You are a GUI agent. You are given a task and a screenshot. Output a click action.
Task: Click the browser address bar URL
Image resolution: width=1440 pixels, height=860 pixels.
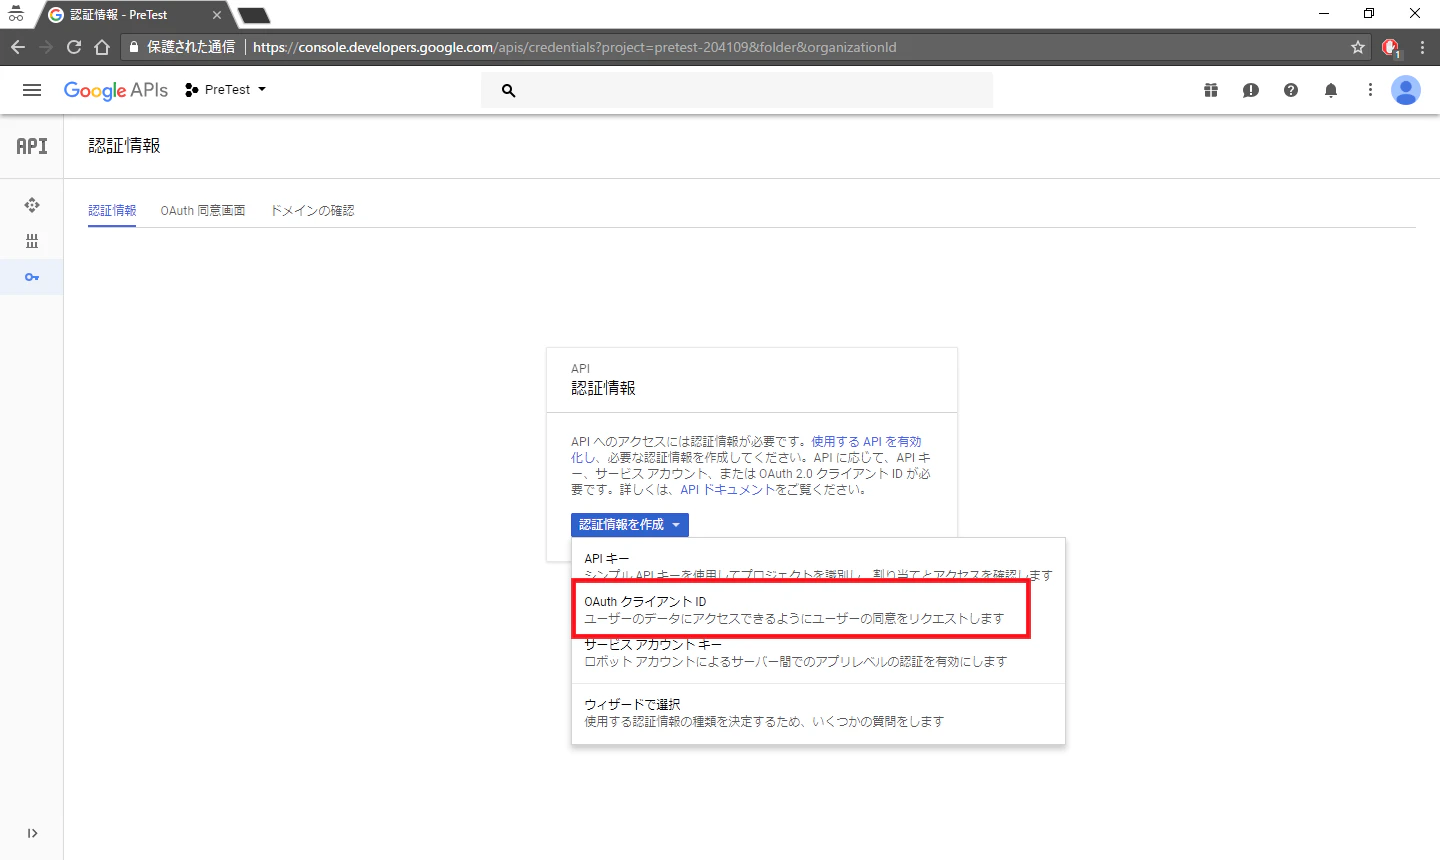[574, 47]
